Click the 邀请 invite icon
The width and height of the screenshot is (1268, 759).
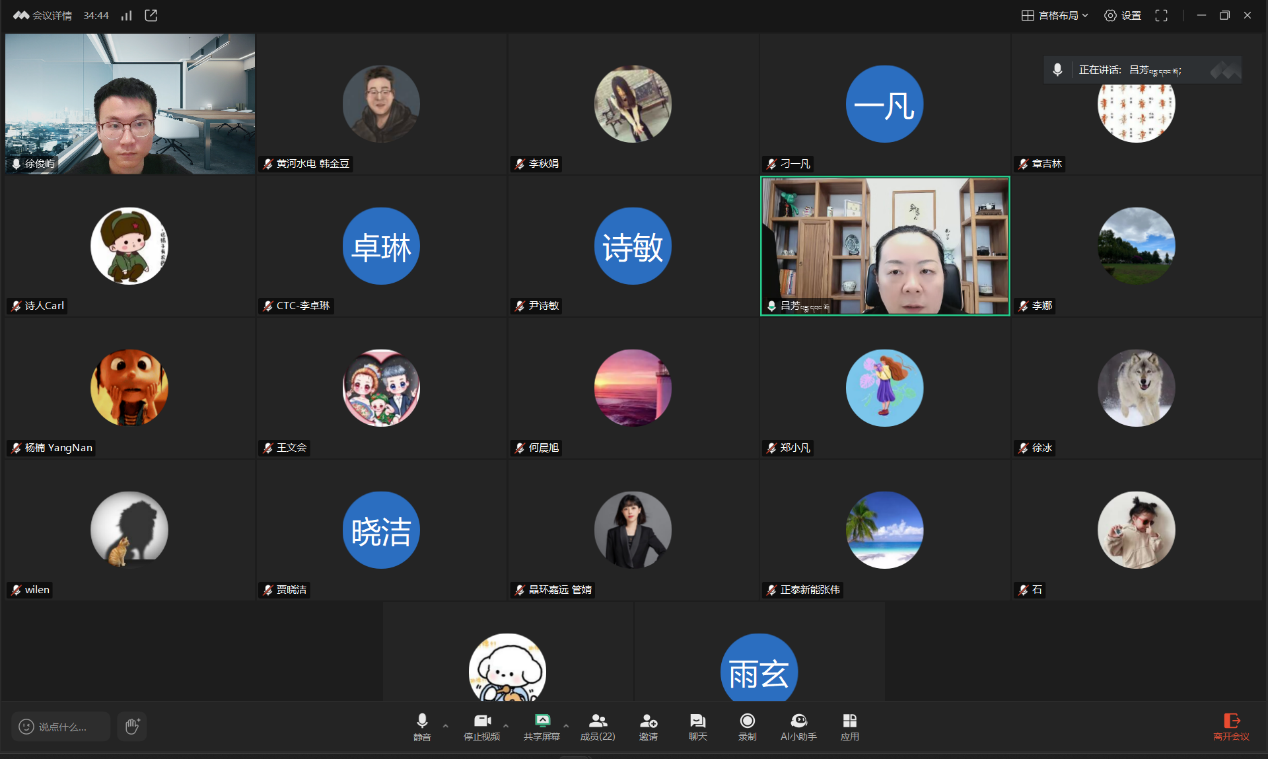(648, 726)
